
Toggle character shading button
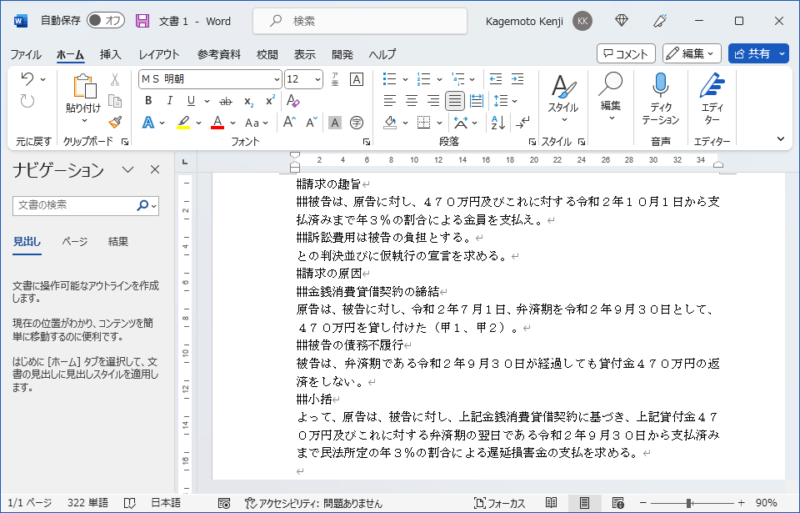point(335,123)
